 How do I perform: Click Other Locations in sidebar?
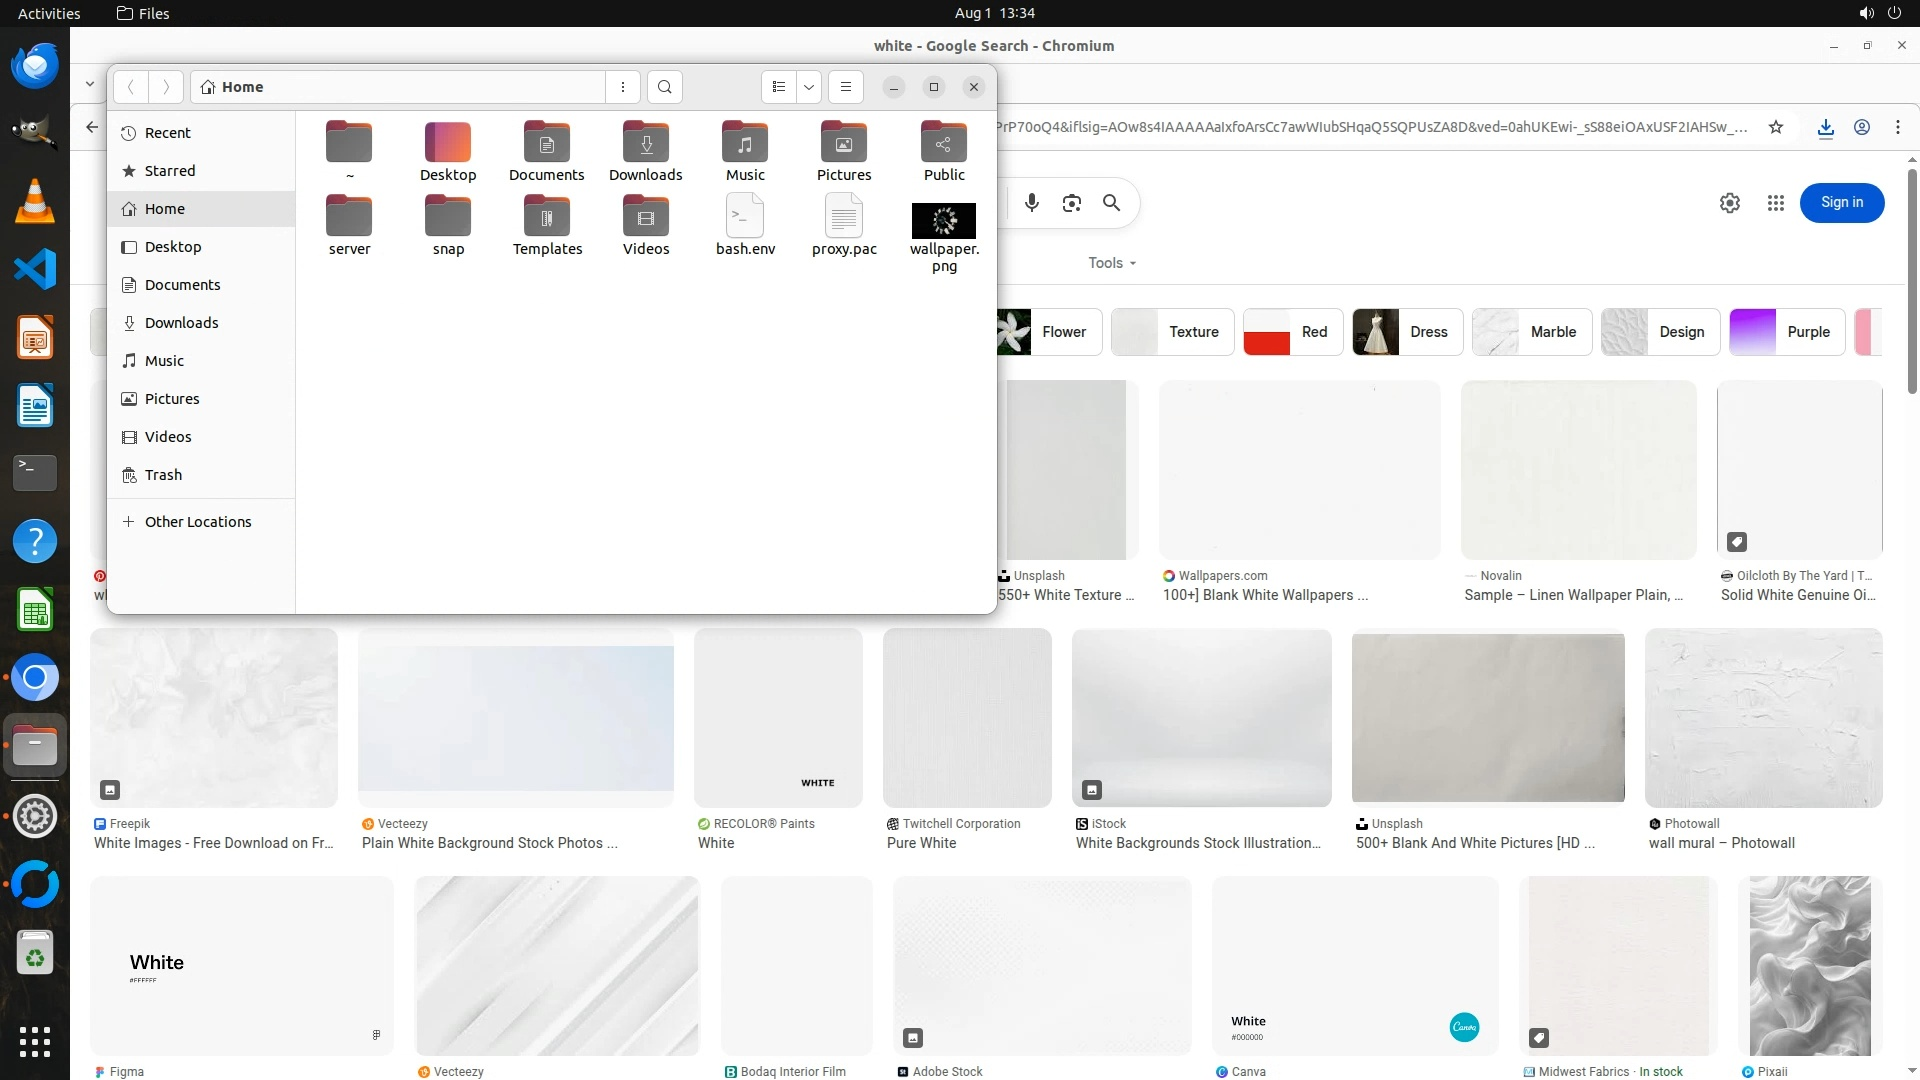198,522
